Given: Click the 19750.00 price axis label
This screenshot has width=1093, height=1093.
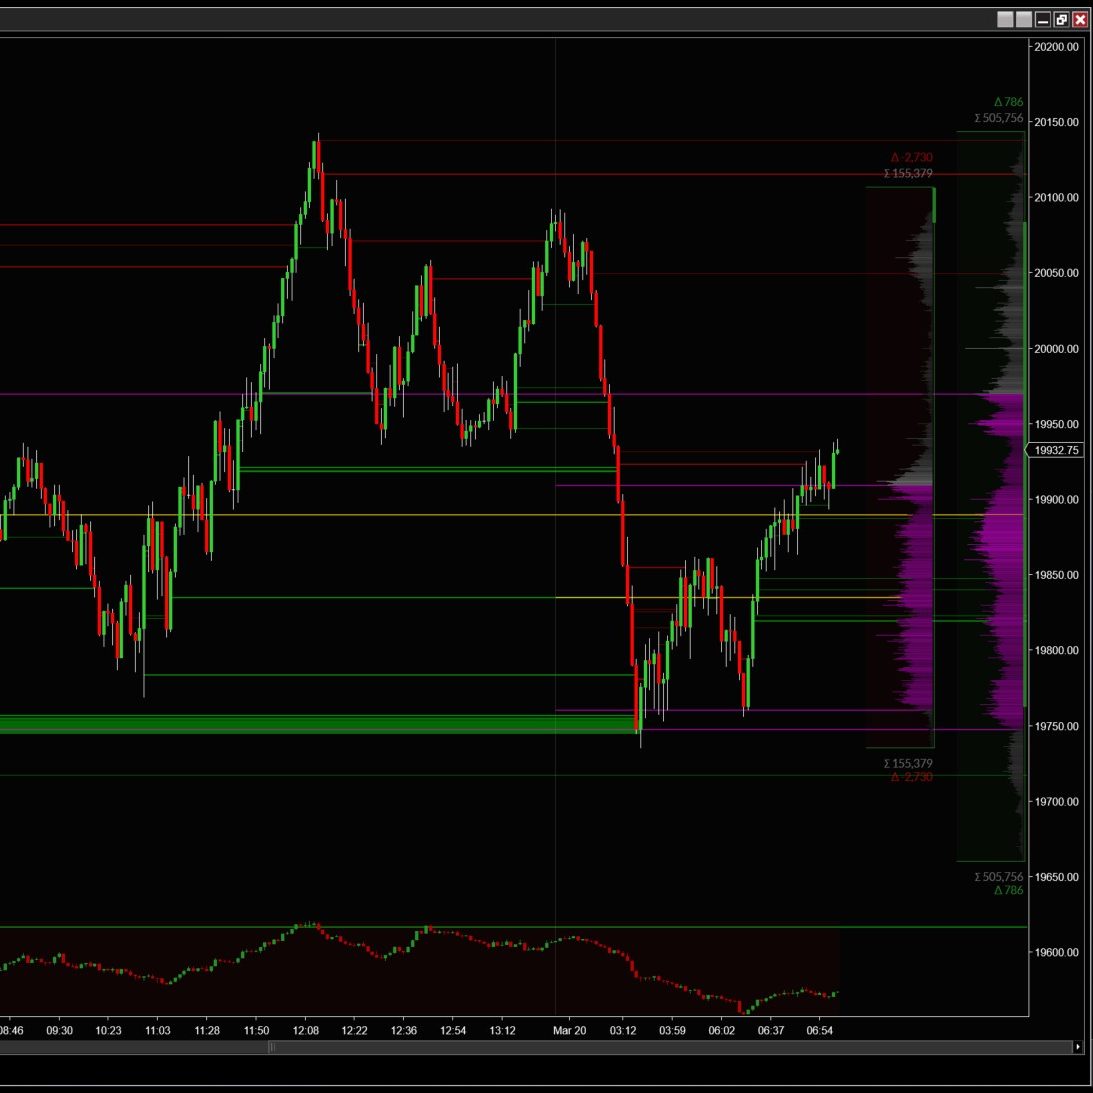Looking at the screenshot, I should 1057,726.
